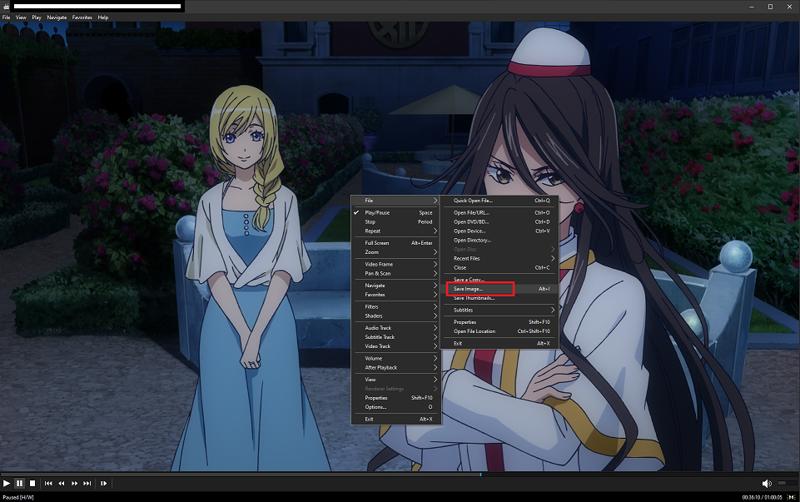Expand the Filters submenu

point(396,307)
